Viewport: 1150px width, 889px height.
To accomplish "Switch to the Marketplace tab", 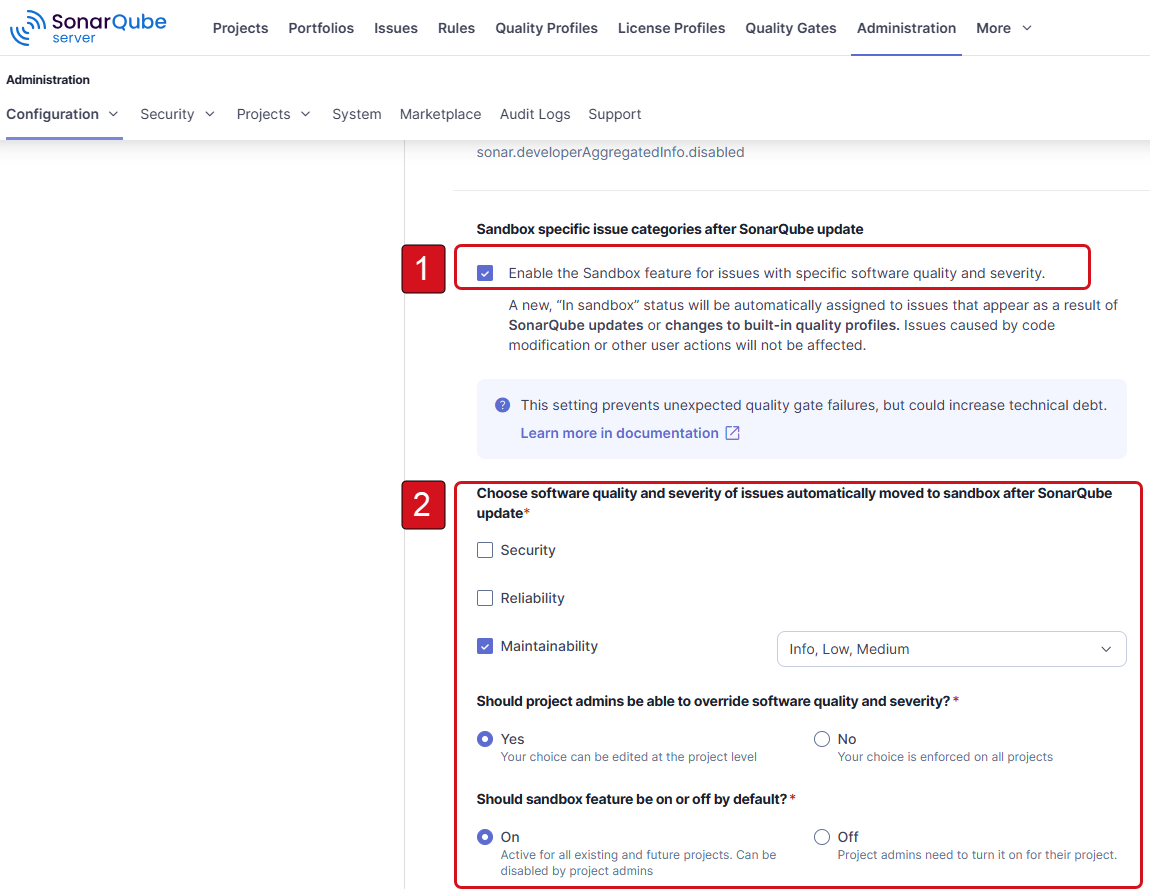I will [440, 114].
